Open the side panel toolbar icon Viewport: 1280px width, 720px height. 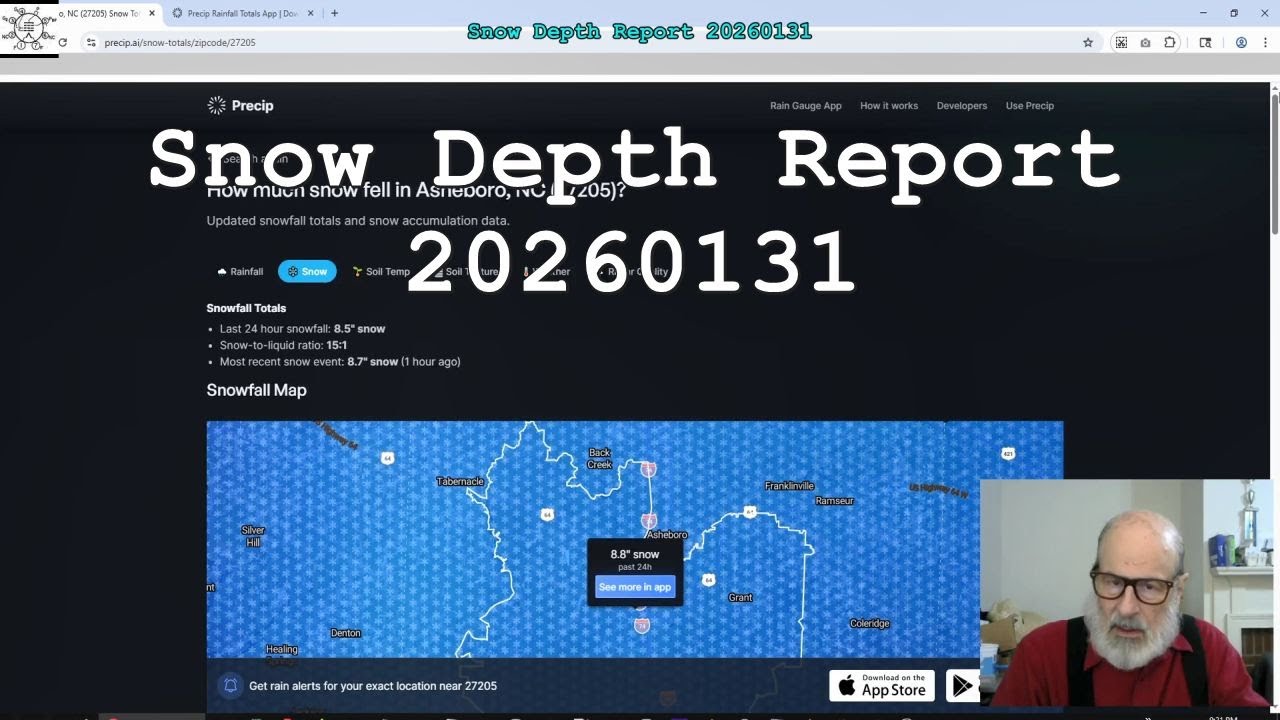point(1205,42)
